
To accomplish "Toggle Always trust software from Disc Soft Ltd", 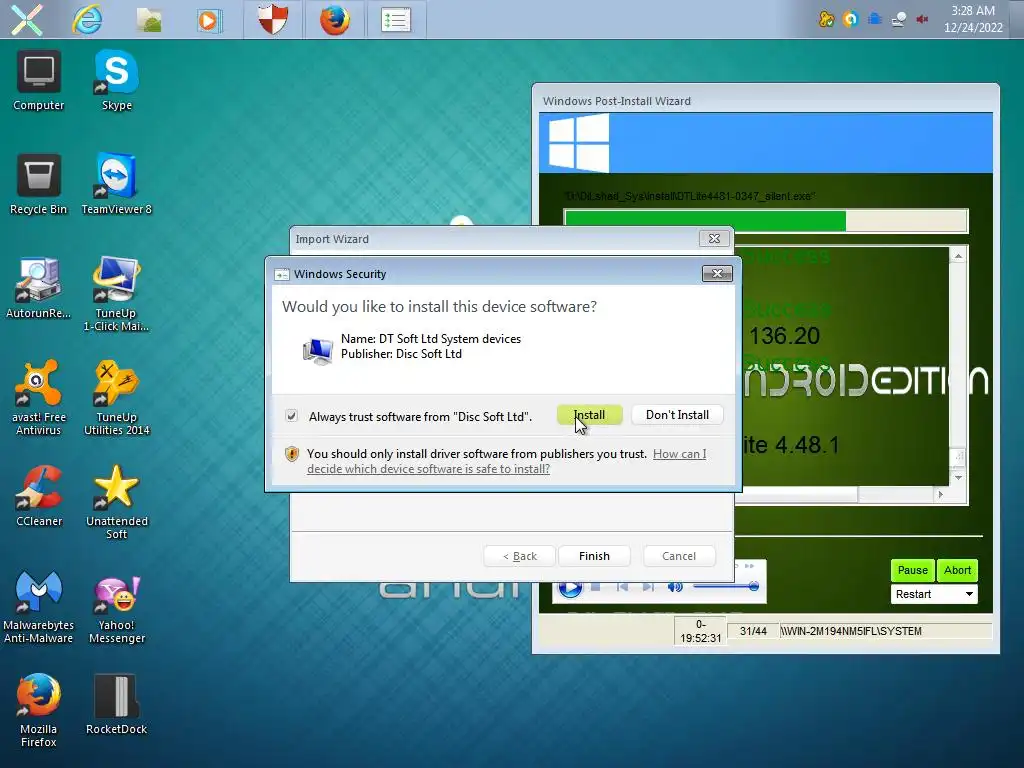I will click(x=292, y=415).
